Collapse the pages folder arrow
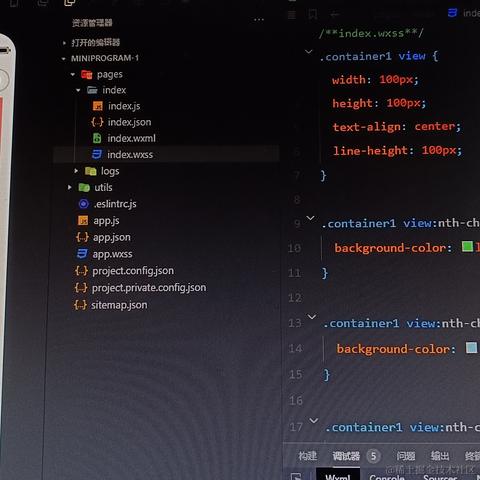The width and height of the screenshot is (480, 480). (x=73, y=74)
